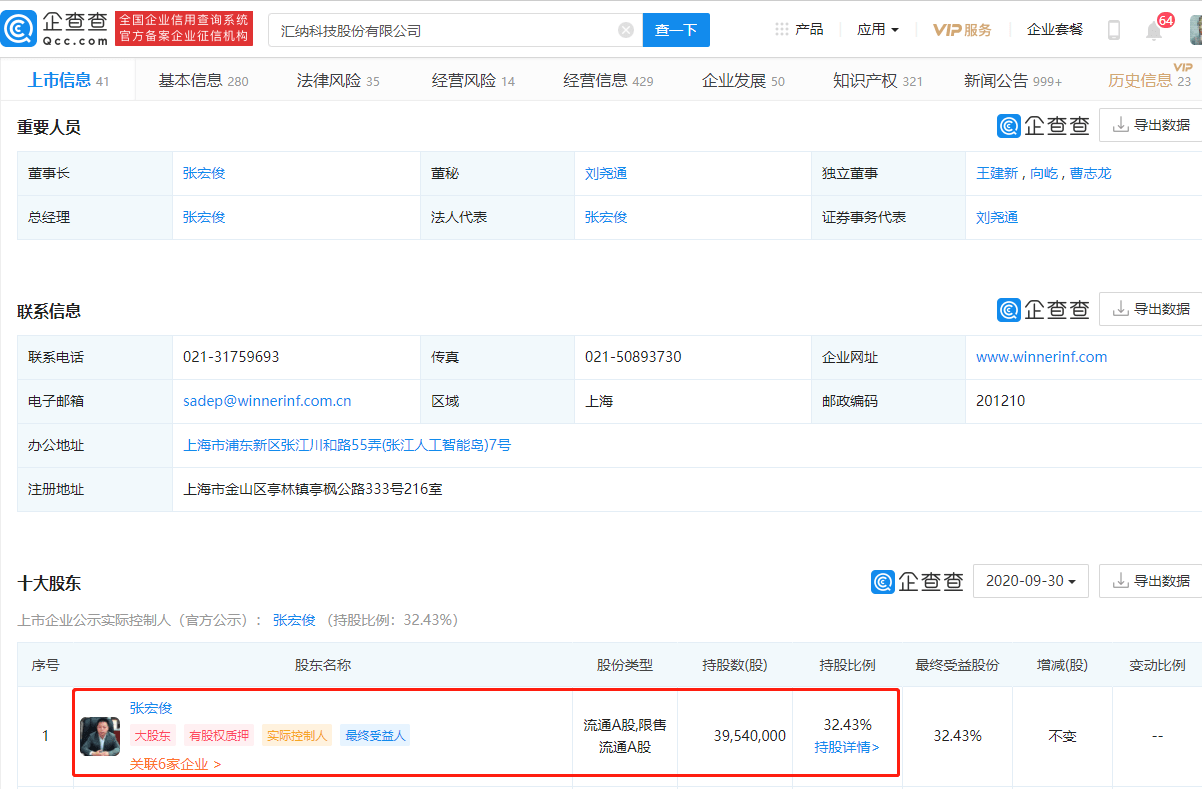Open the nine-dot products grid icon
Screen dimensions: 1202x789
click(x=781, y=28)
